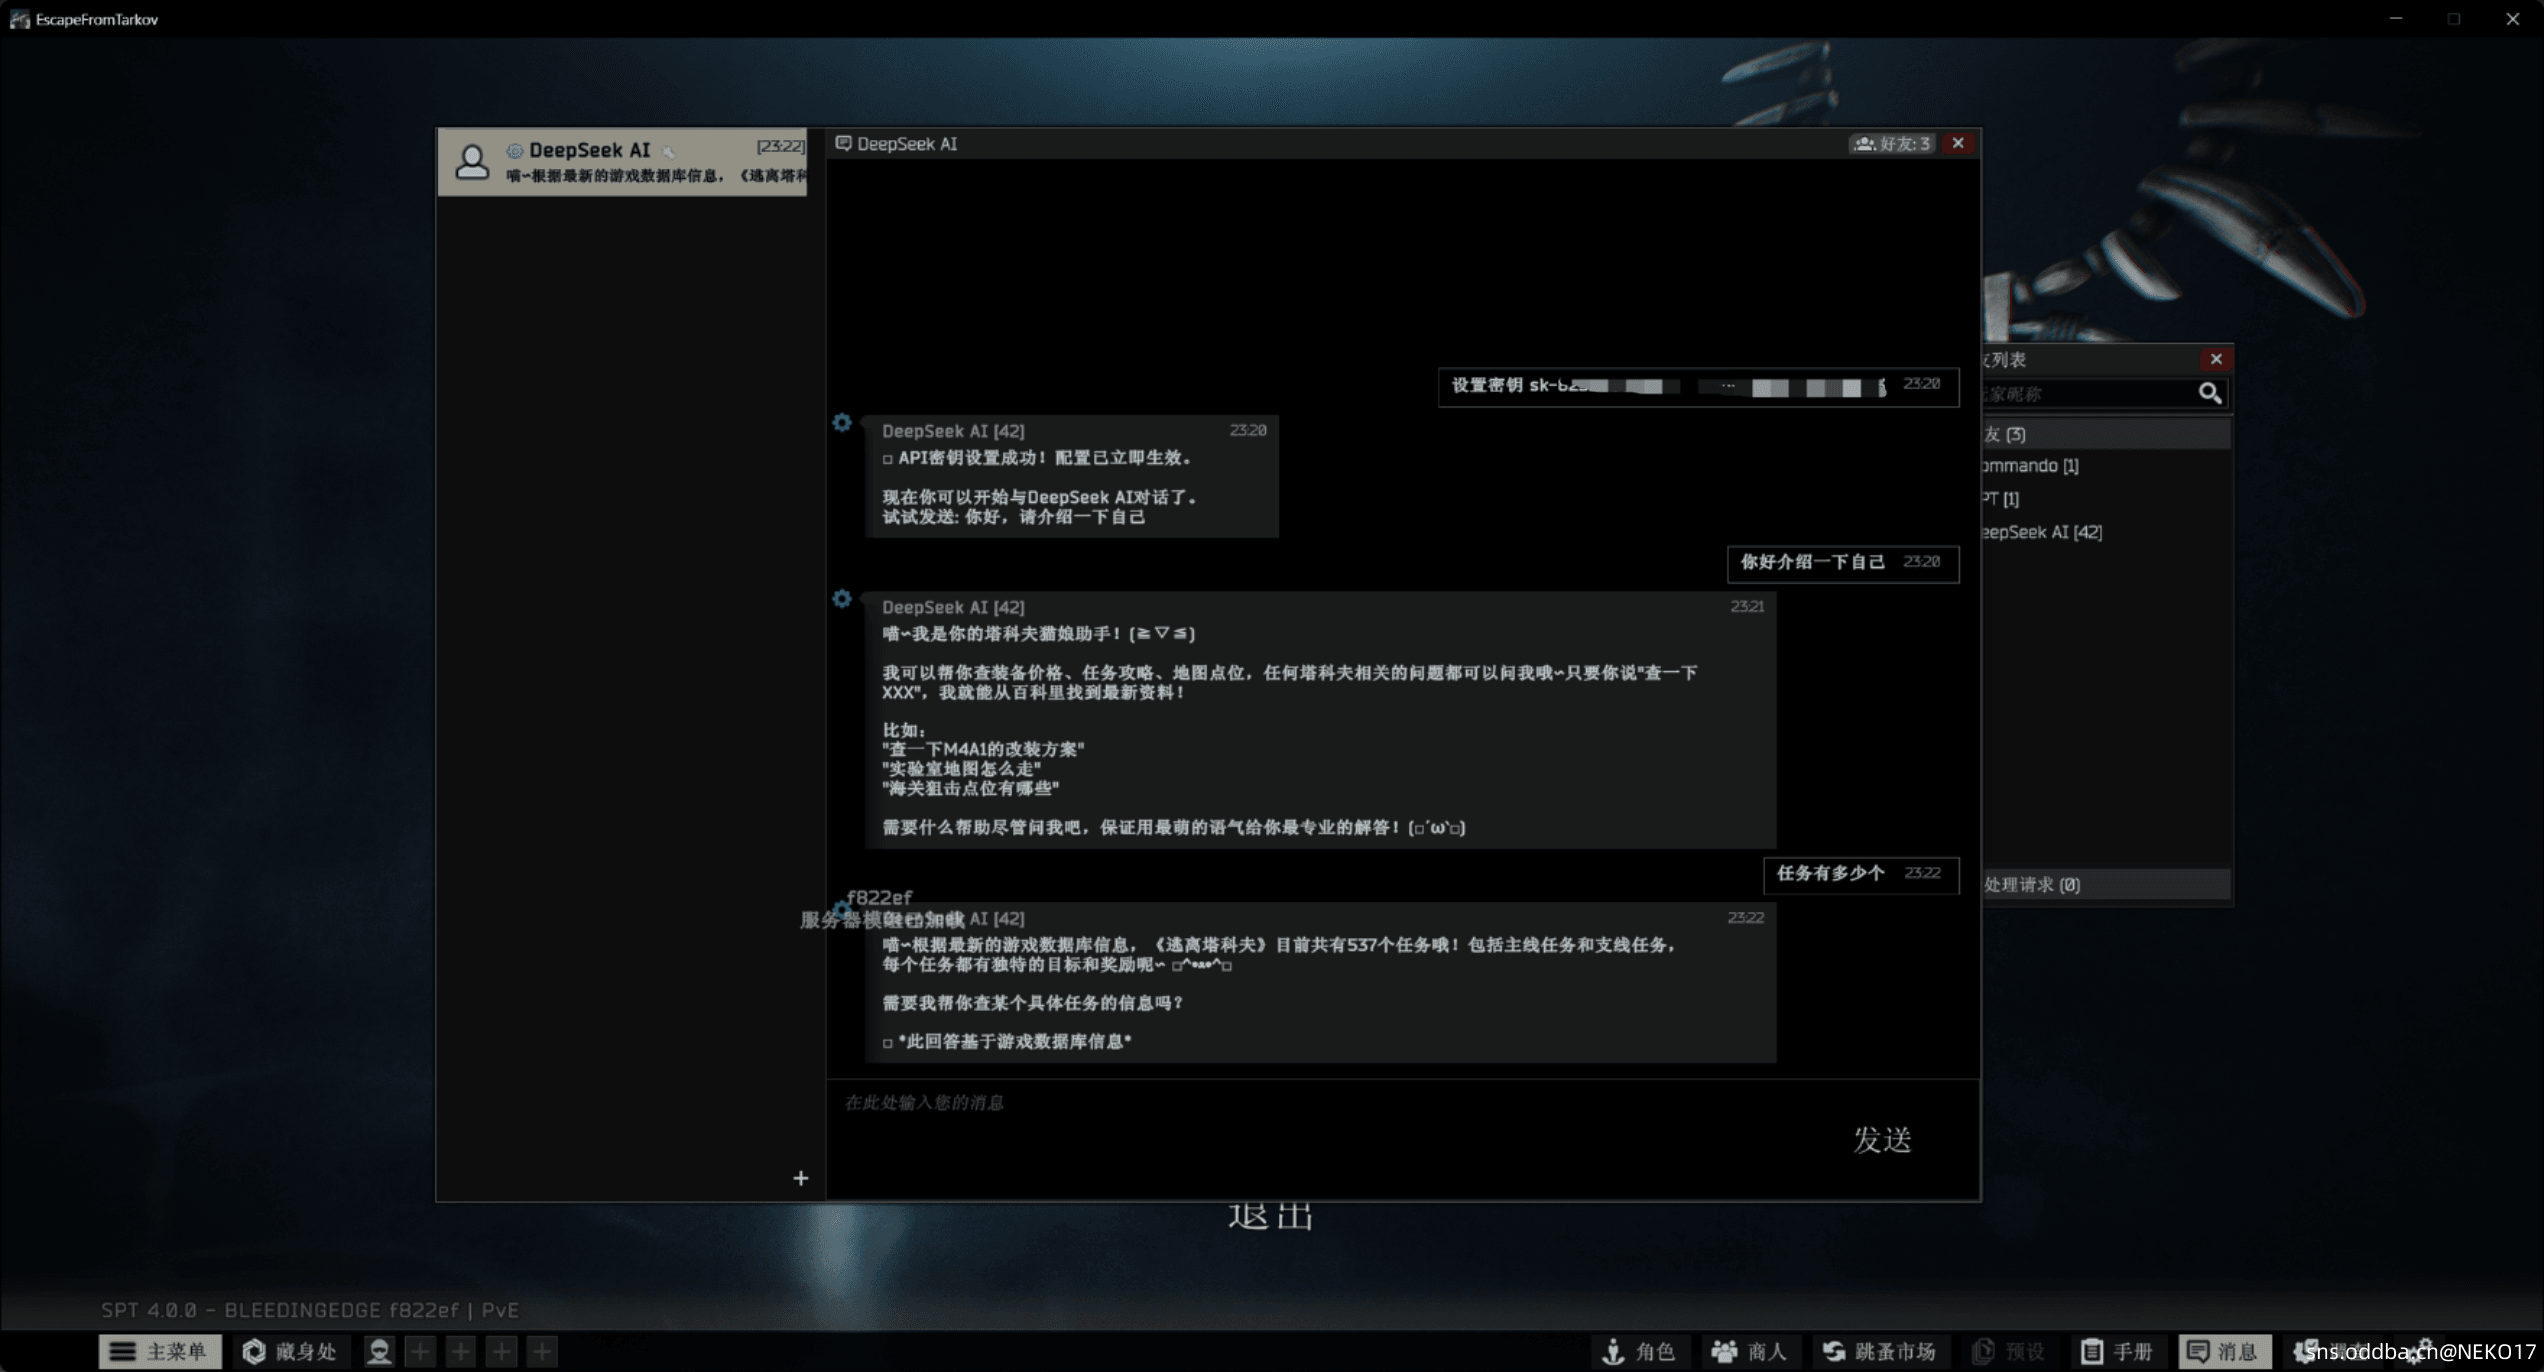Select DeepSeek AI [42] in the friends list
The width and height of the screenshot is (2544, 1372).
[x=2042, y=532]
